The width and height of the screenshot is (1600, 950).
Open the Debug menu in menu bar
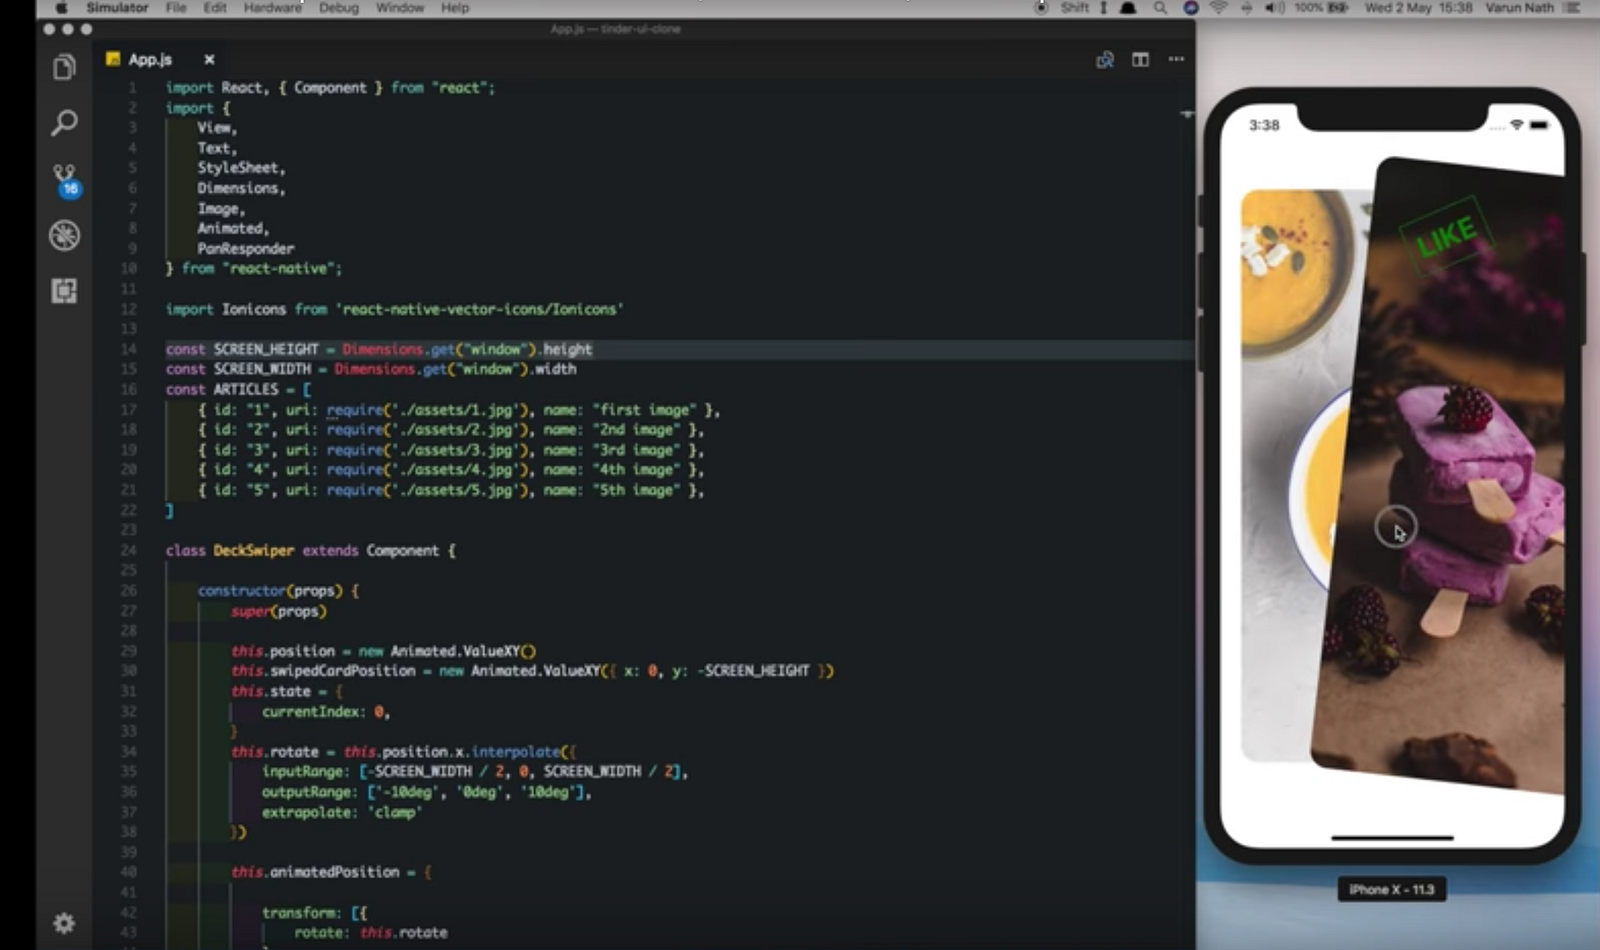point(339,8)
